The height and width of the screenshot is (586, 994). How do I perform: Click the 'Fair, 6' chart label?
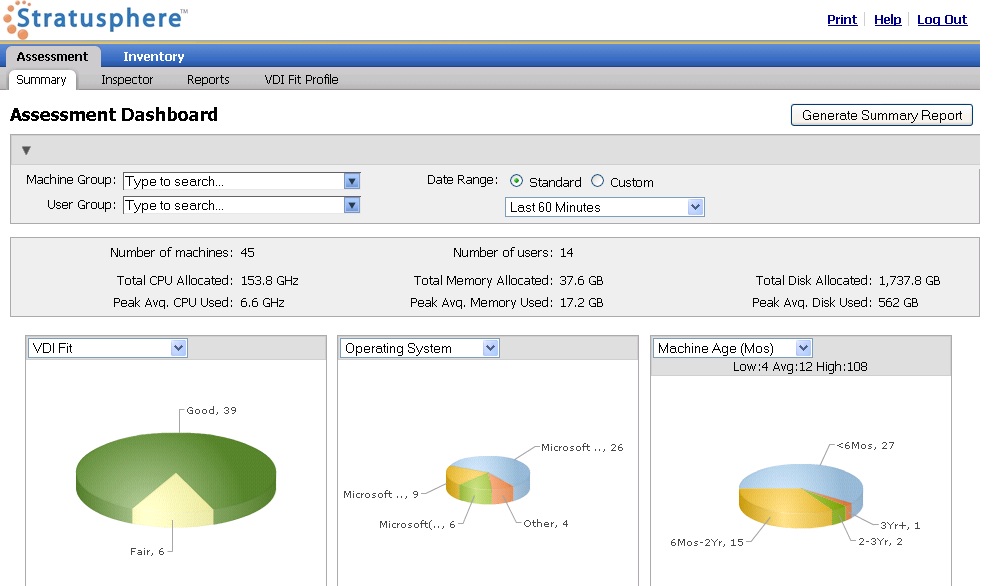147,552
